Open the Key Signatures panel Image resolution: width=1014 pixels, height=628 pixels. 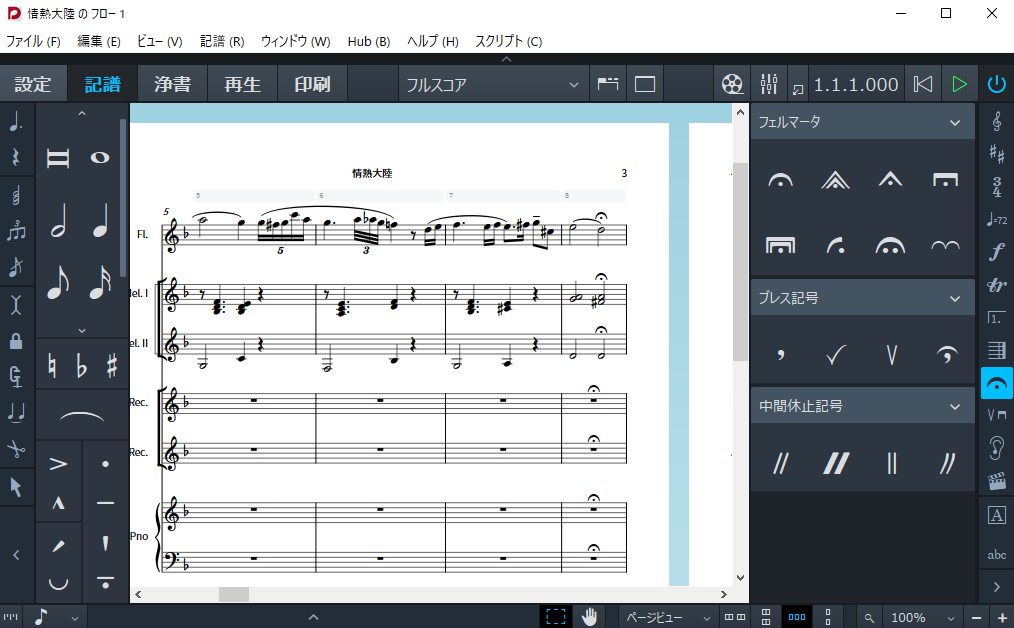[x=997, y=154]
